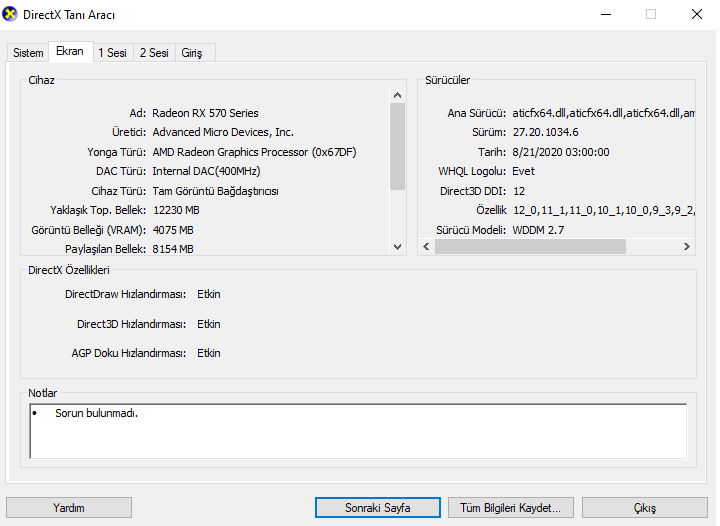720x526 pixels.
Task: Click Sürücüler scroll left arrow
Action: click(427, 246)
